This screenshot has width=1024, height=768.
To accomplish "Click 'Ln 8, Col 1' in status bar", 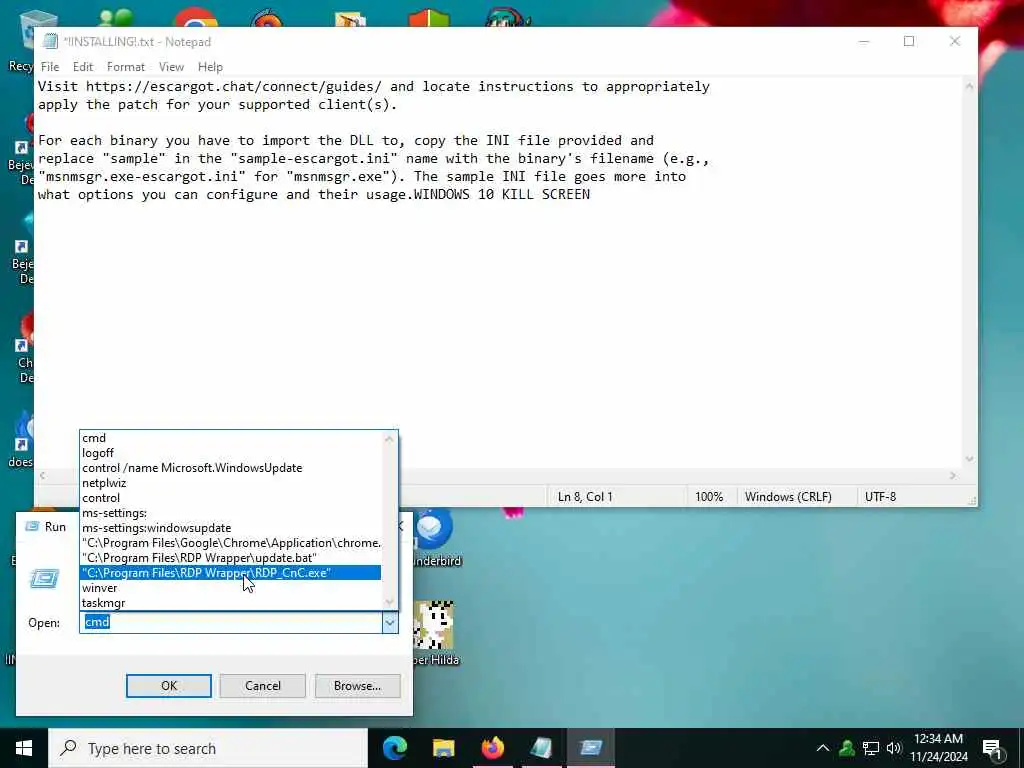I will (585, 497).
